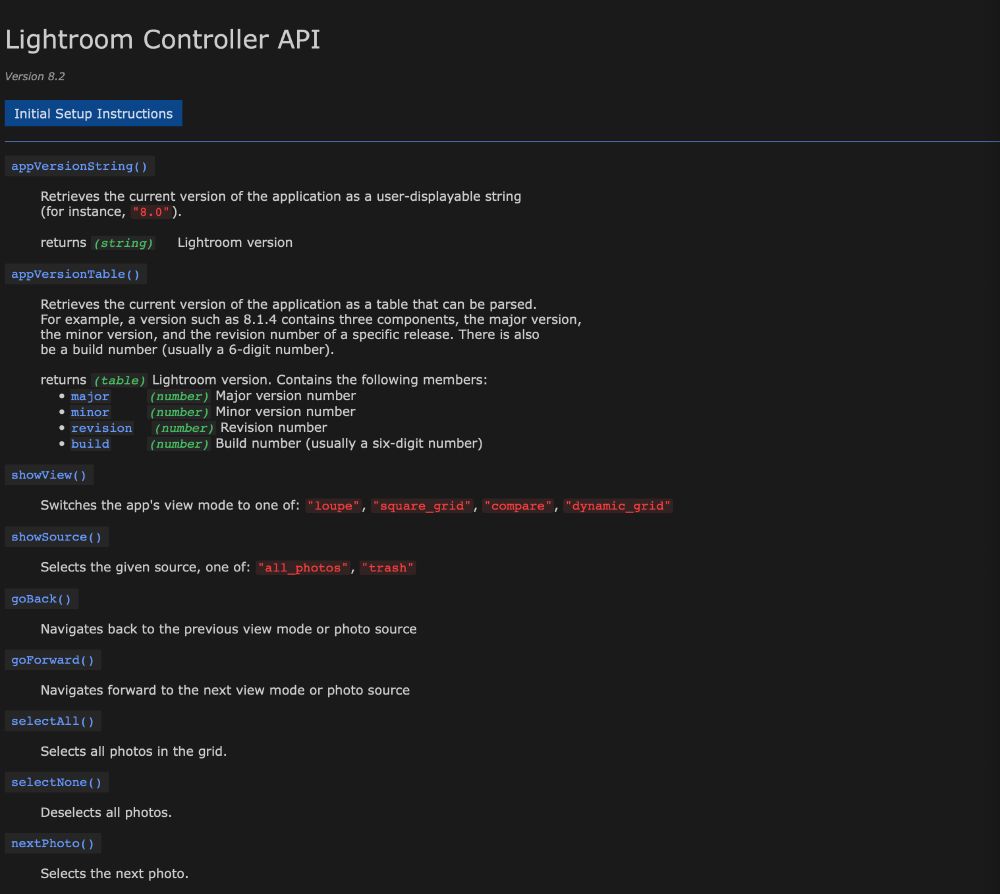Click the appVersionTable() function name
This screenshot has height=894, width=1000.
(x=75, y=274)
